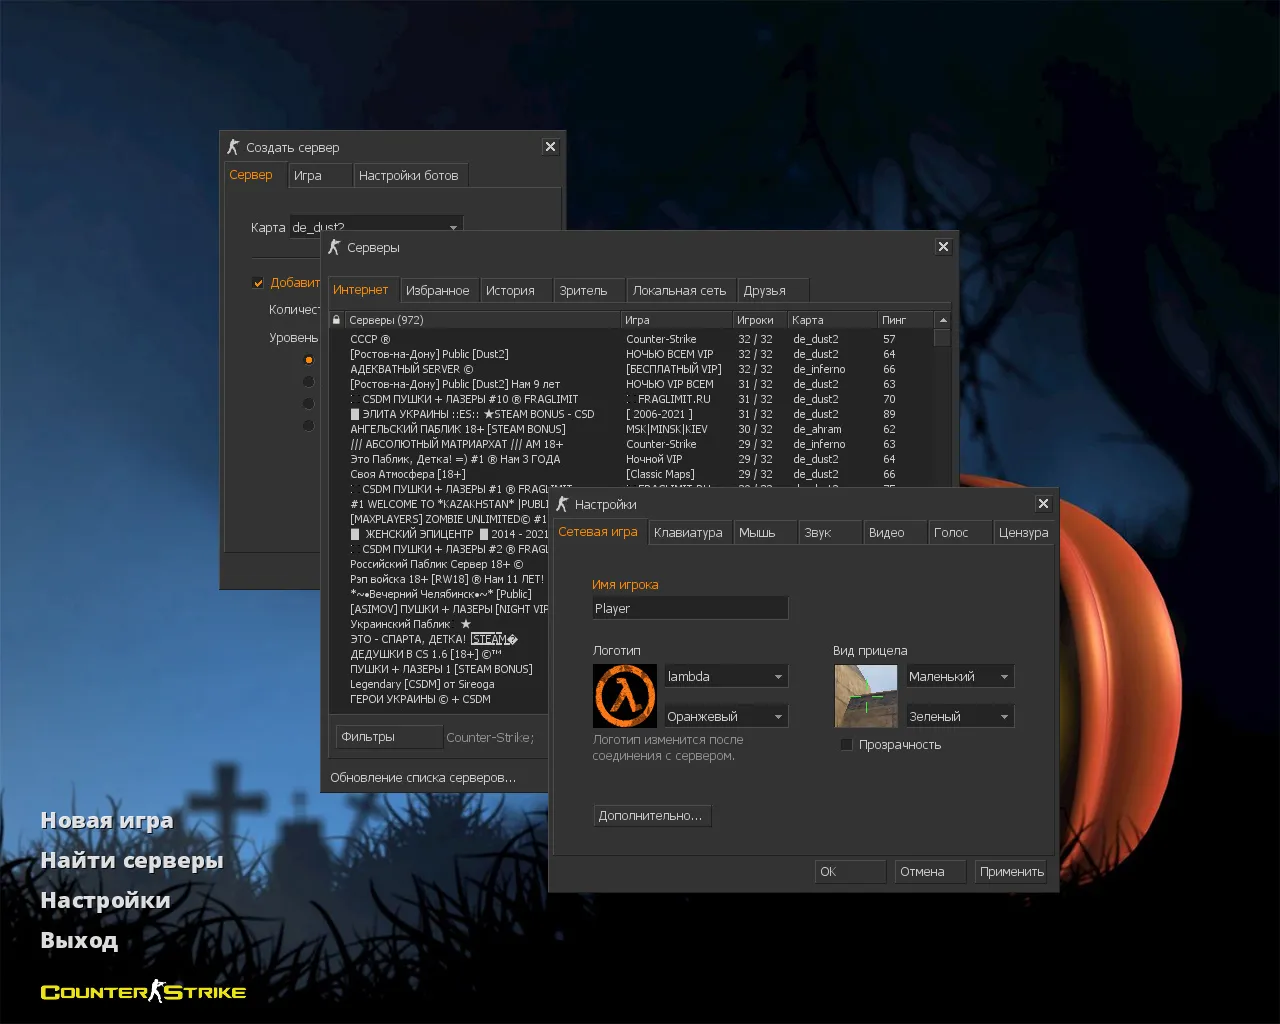Click the Counter-Strike logo at the bottom left
Screen dimensions: 1280x1024
point(143,992)
